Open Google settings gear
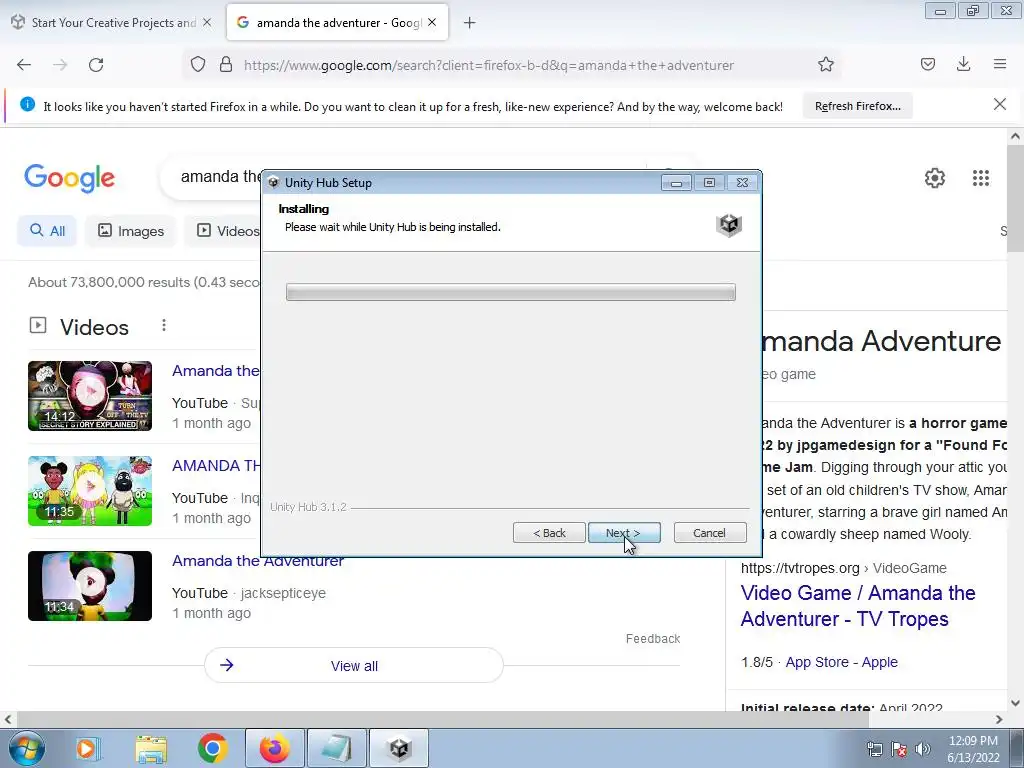 point(935,178)
